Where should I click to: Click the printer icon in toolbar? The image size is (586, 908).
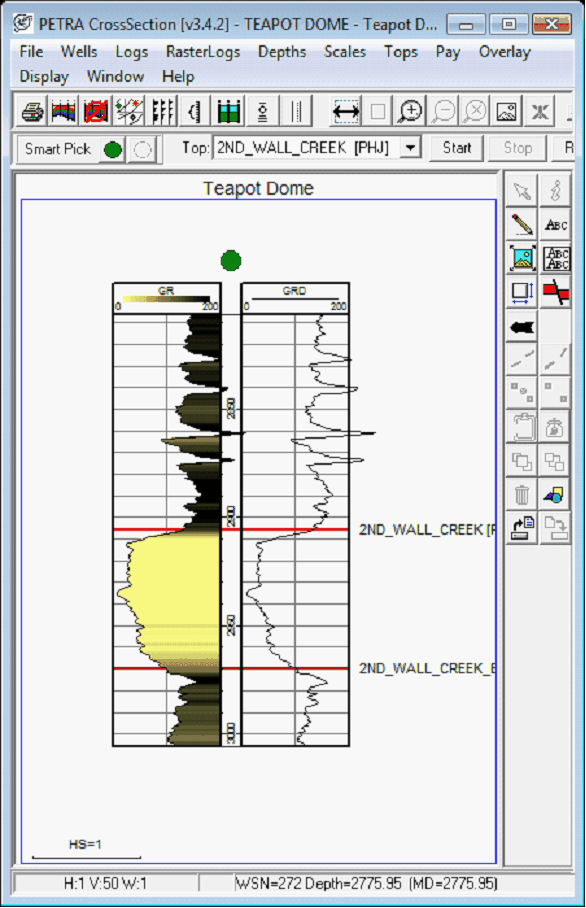pyautogui.click(x=32, y=111)
